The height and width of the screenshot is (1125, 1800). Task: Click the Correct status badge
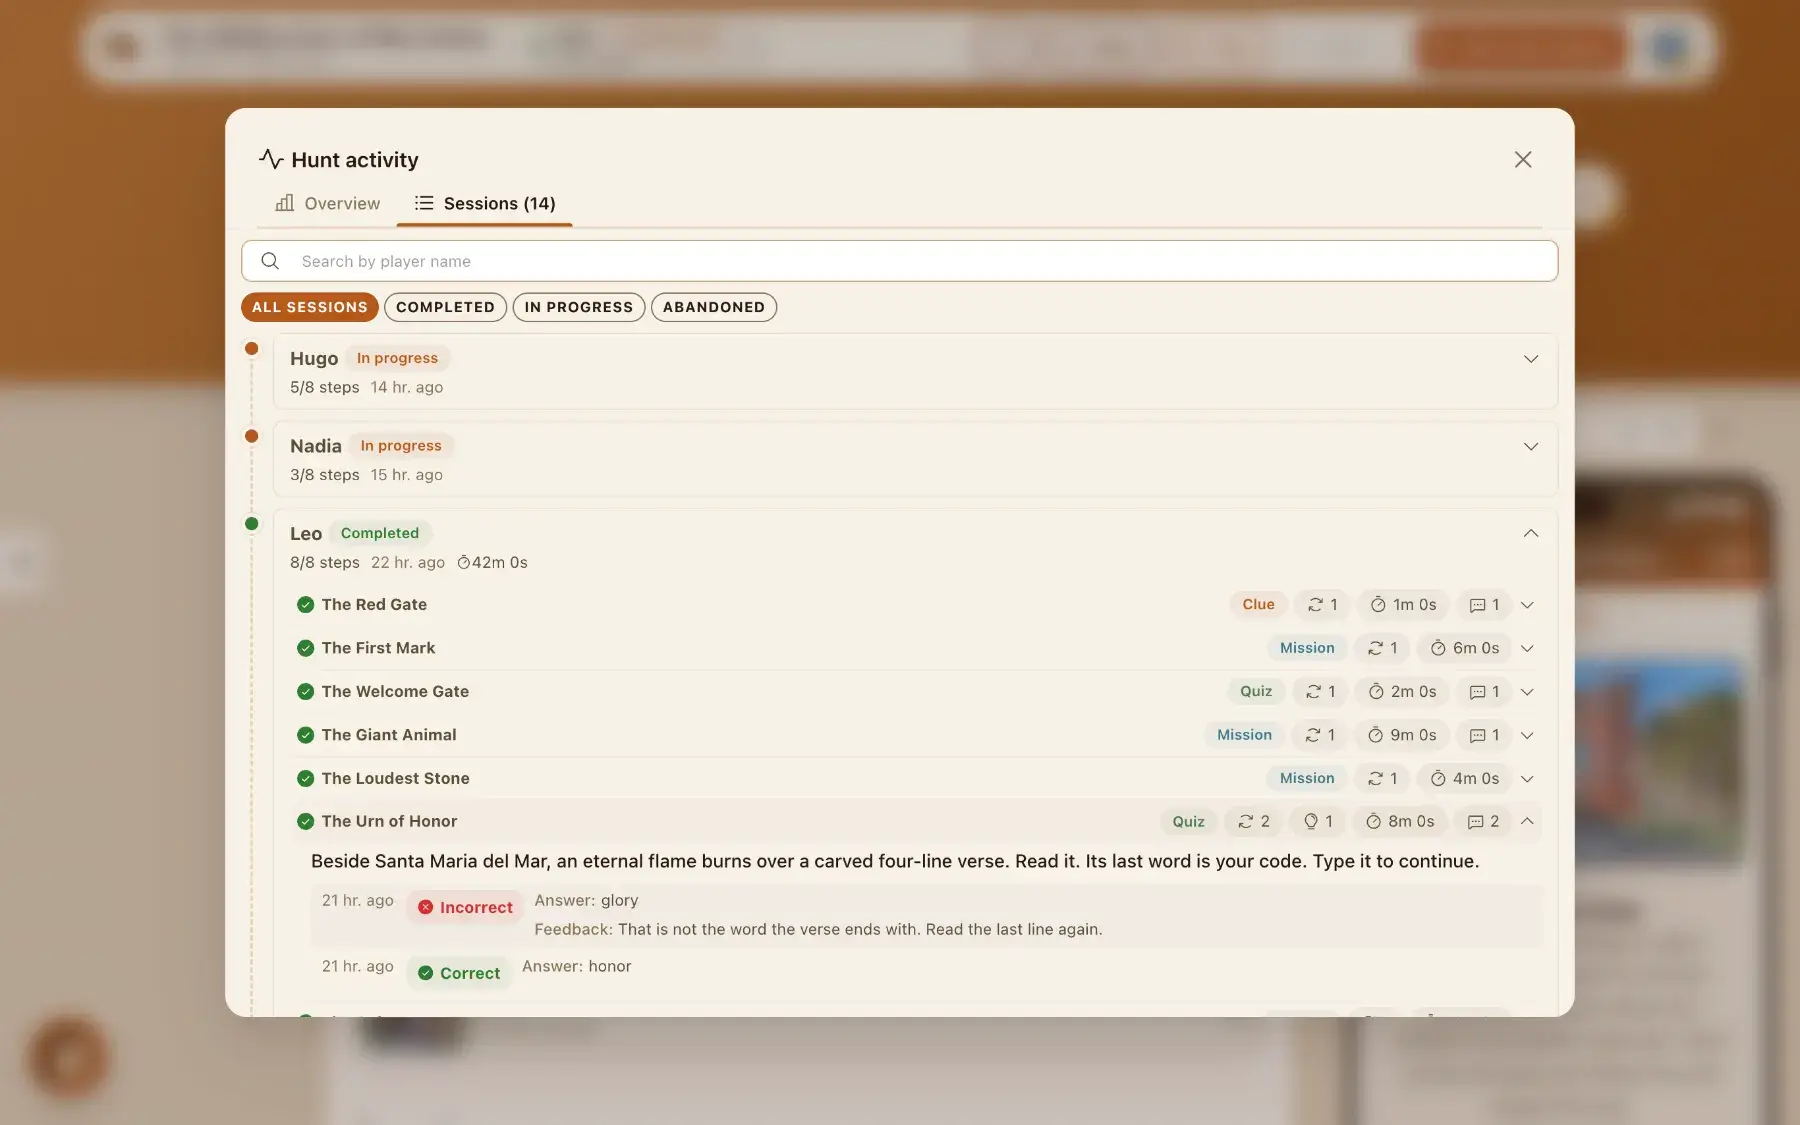coord(459,973)
